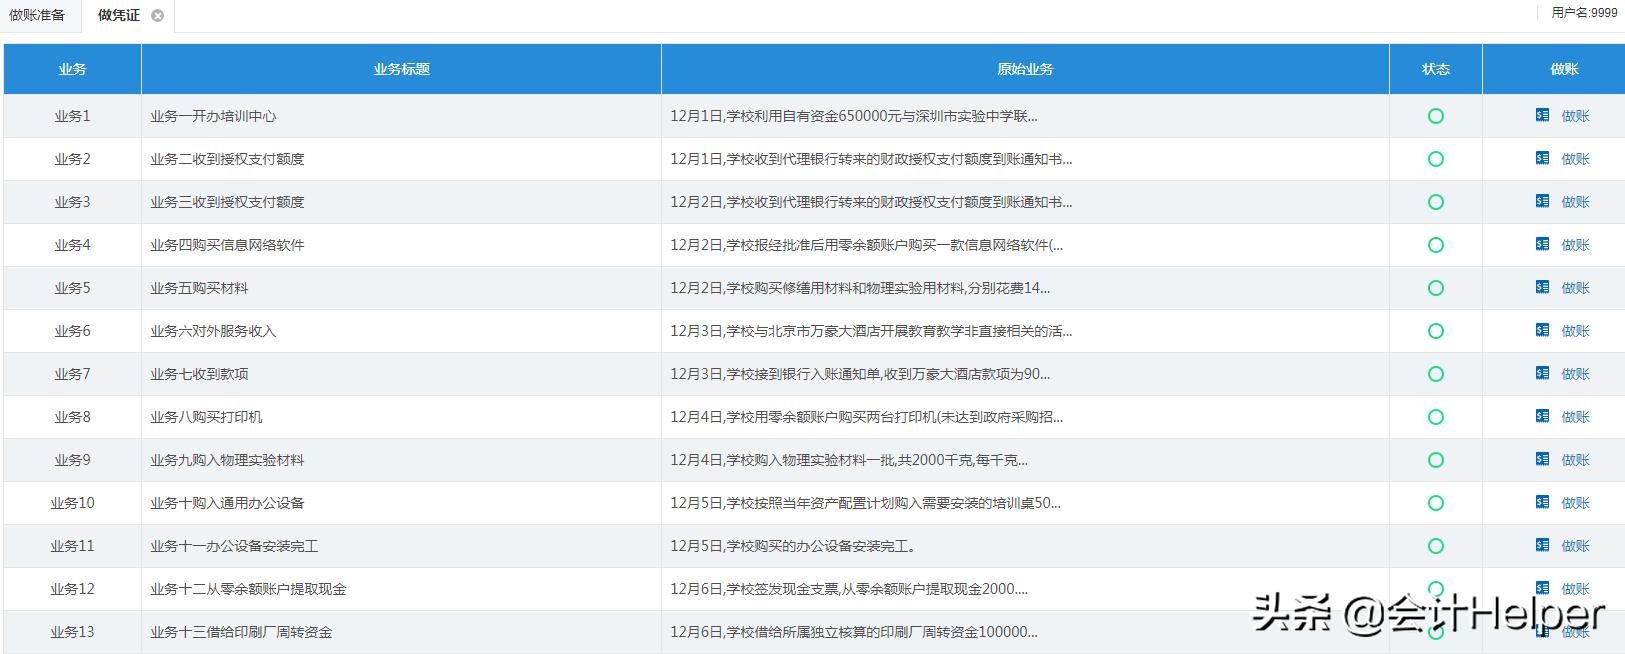
Task: Click the status circle for 业务3
Action: click(1436, 202)
